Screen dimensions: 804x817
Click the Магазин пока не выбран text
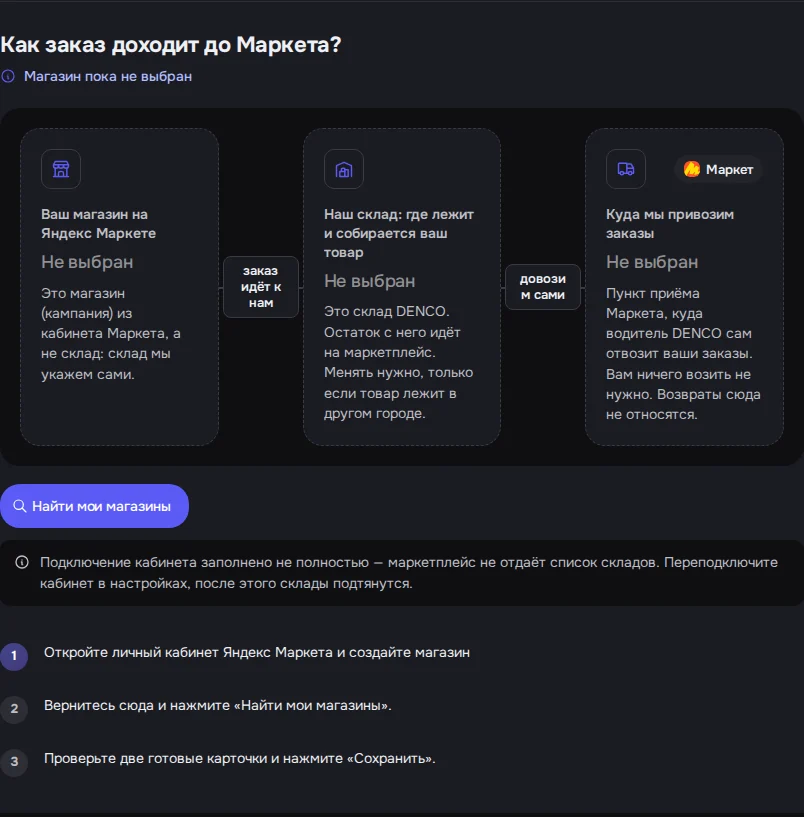(108, 77)
